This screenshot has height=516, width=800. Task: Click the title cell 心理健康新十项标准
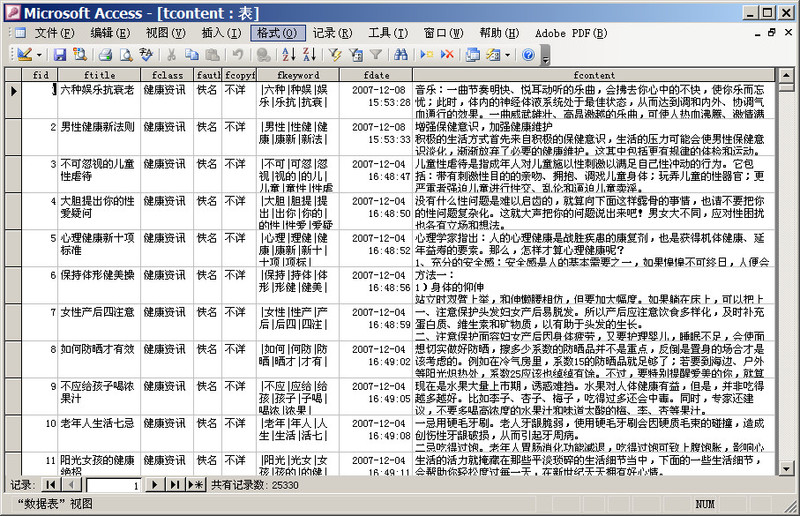(x=99, y=248)
